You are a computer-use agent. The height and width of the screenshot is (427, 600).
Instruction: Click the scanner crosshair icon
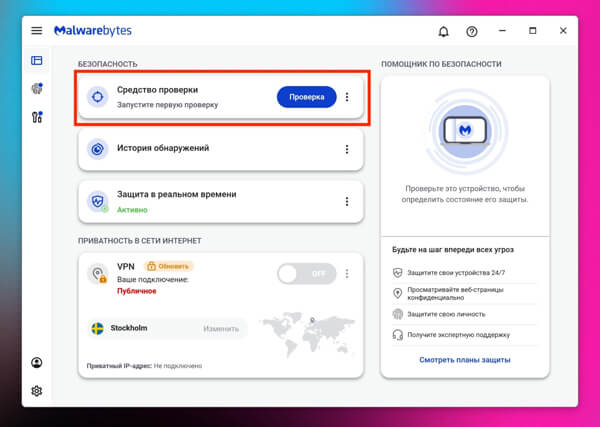[x=98, y=97]
